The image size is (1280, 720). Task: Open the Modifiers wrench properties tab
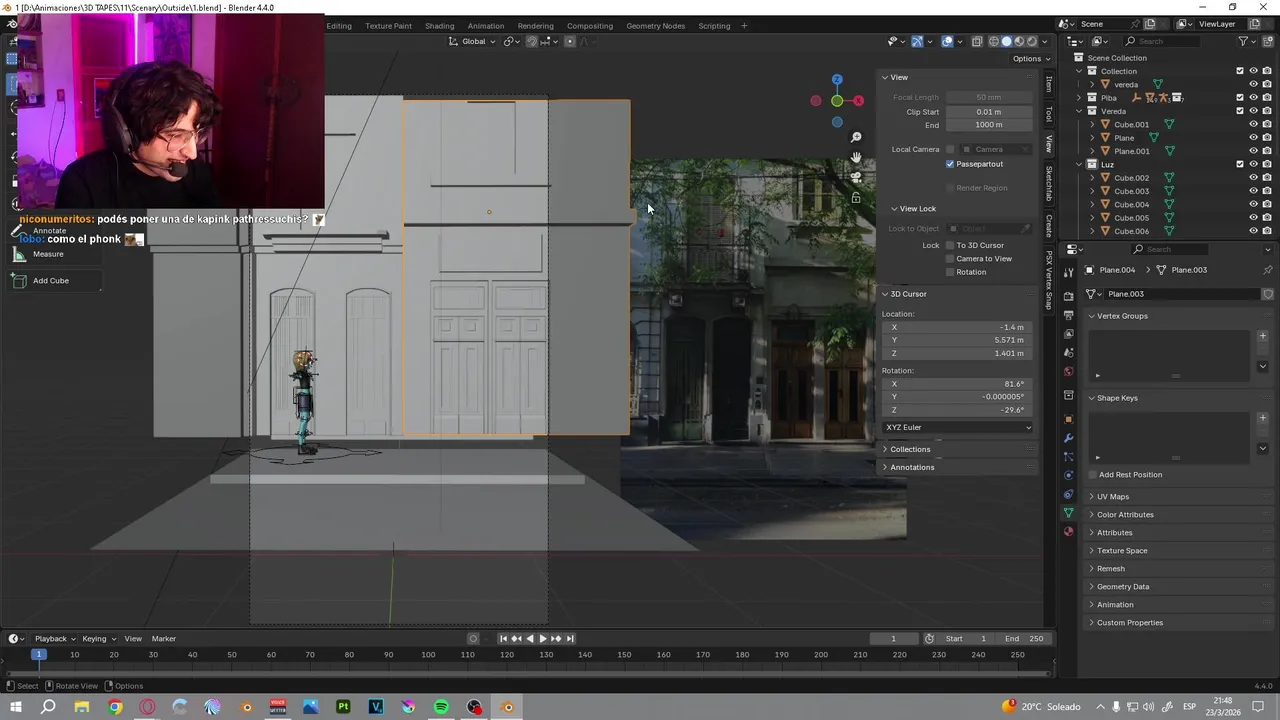pos(1068,438)
